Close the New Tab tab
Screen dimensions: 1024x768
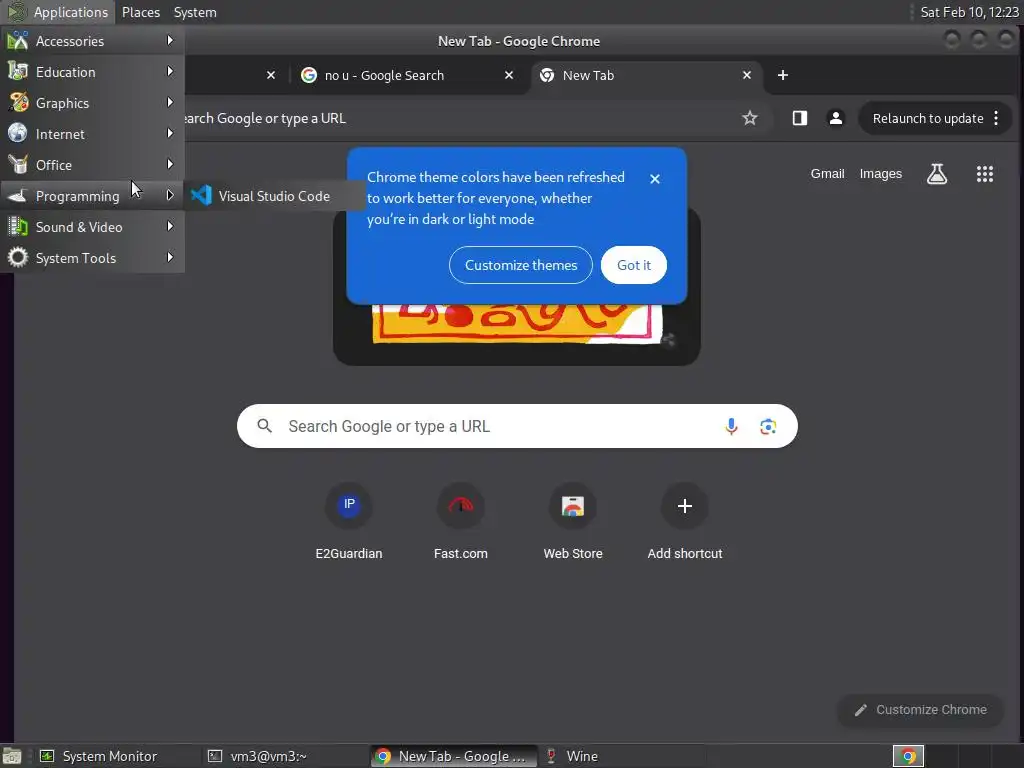tap(747, 76)
